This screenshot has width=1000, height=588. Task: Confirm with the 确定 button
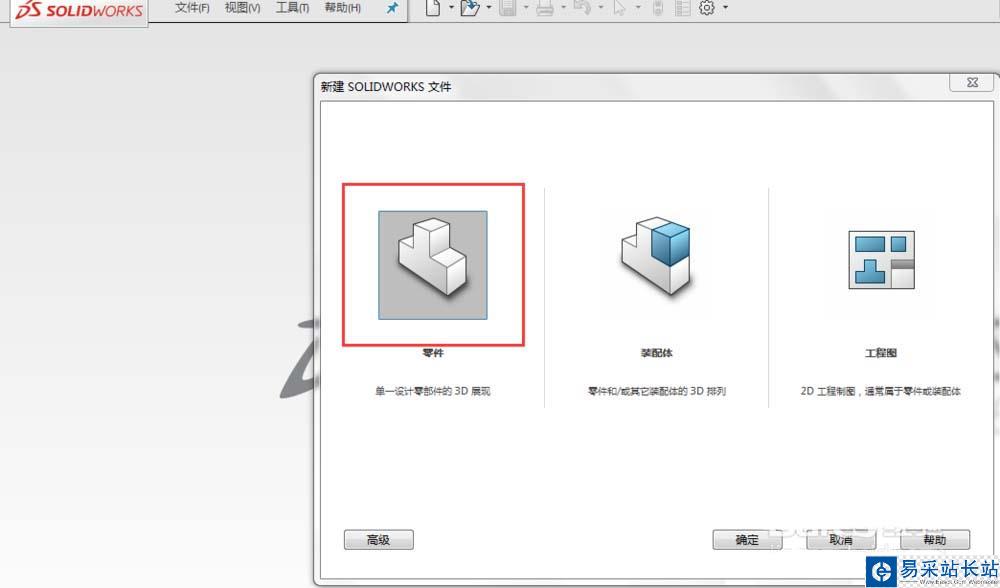(747, 540)
